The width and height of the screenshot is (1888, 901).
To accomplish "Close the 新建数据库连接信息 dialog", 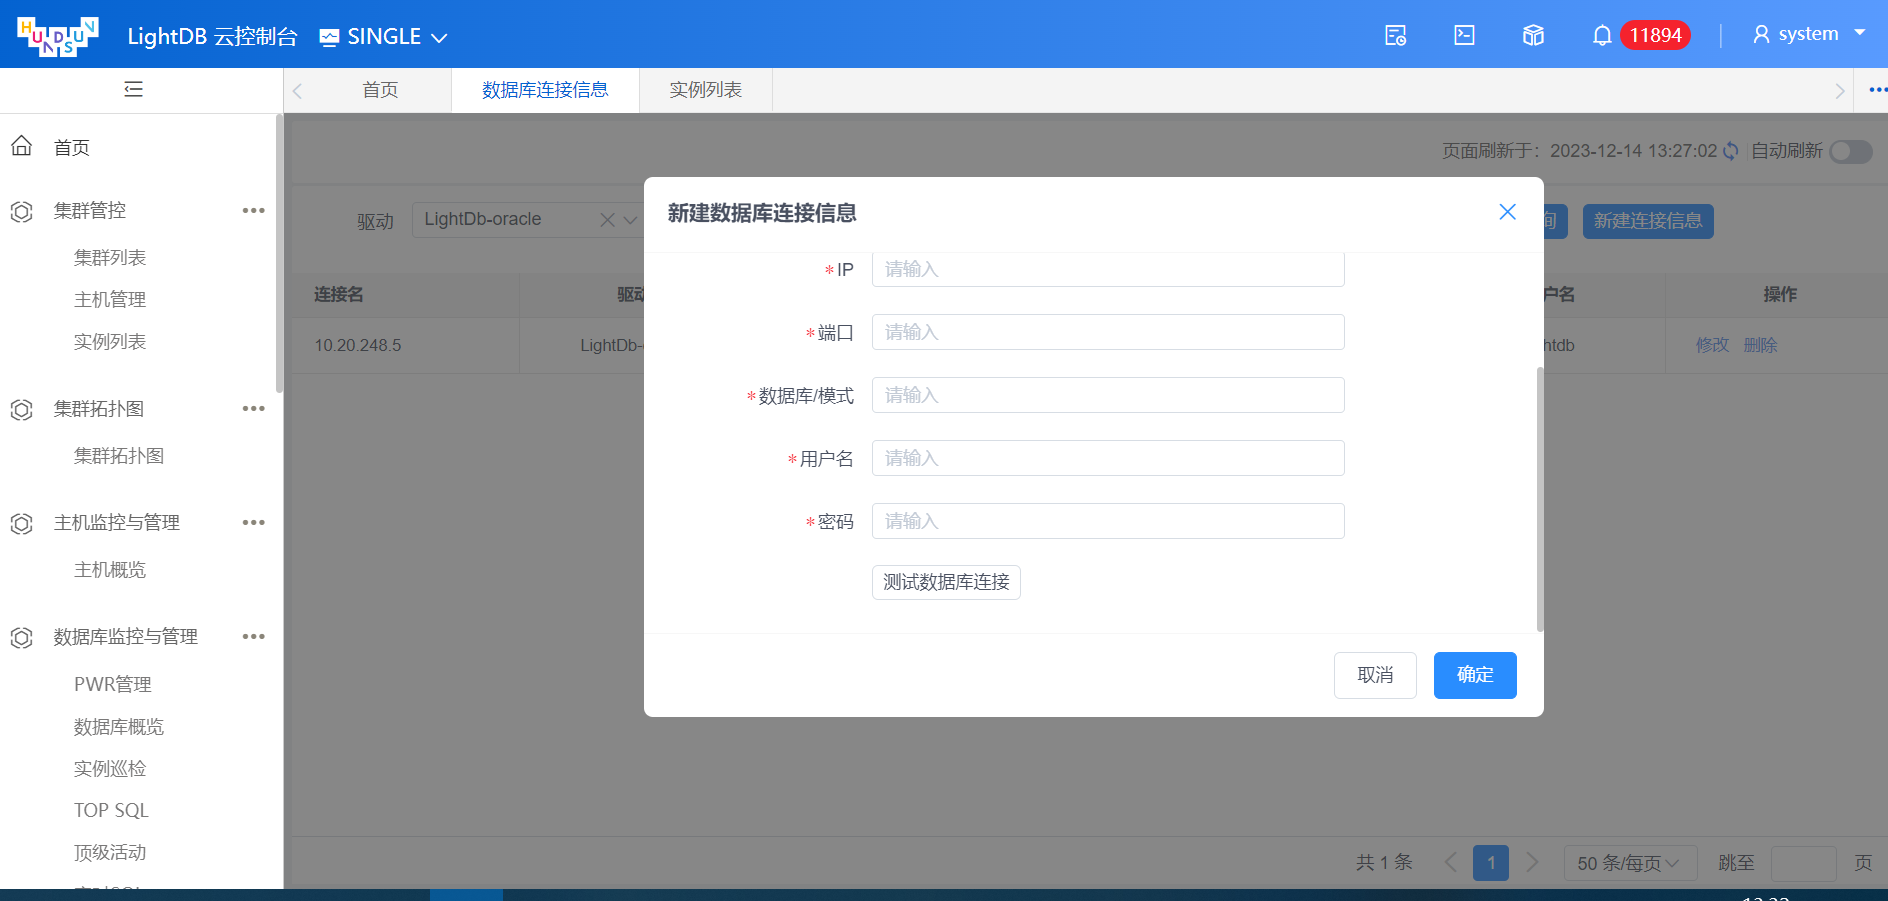I will point(1508,212).
